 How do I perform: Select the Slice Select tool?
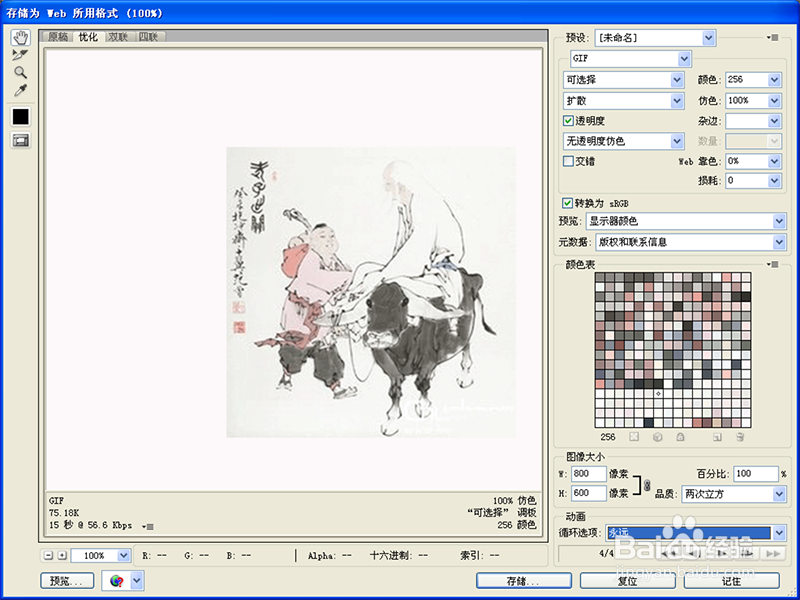click(x=20, y=55)
